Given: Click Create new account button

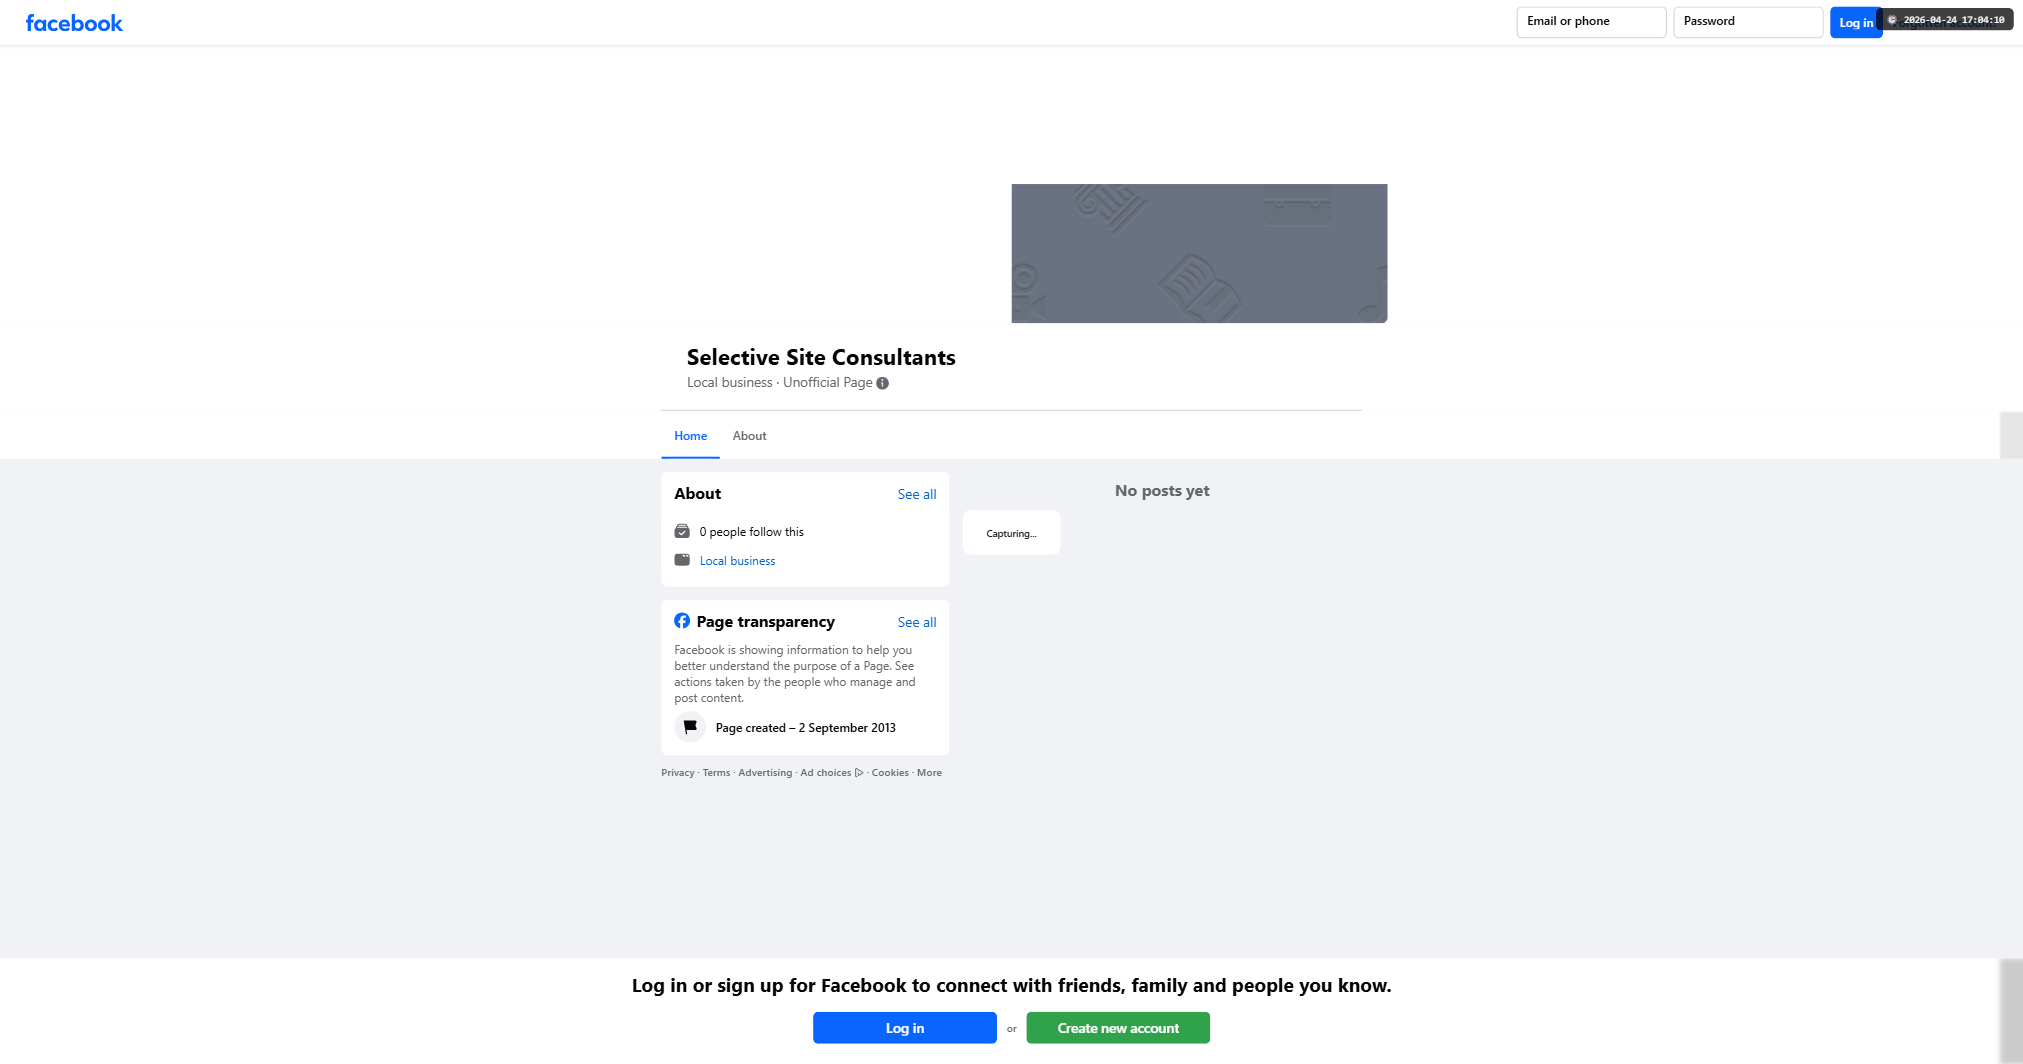Looking at the screenshot, I should 1118,1028.
